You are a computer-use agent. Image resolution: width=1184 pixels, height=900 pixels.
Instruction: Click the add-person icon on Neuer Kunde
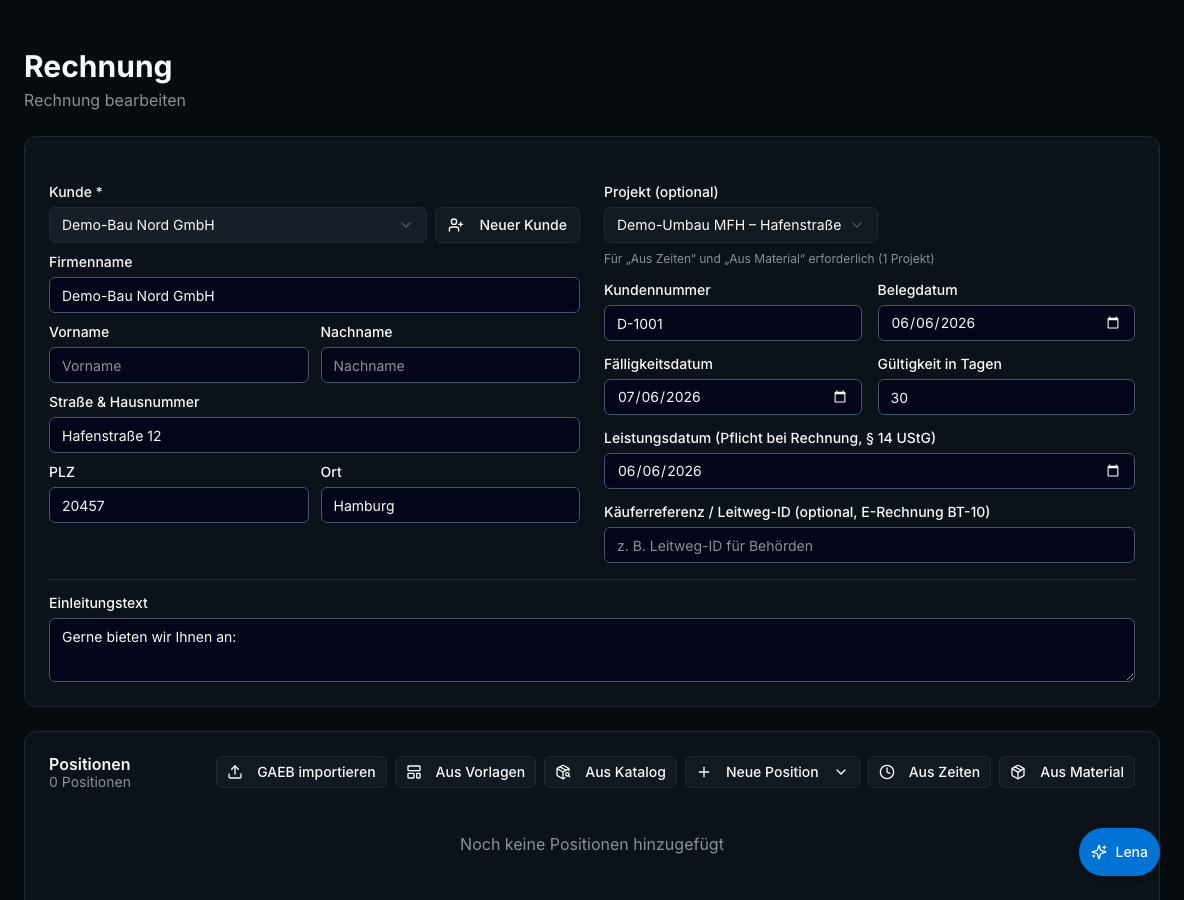pos(455,225)
